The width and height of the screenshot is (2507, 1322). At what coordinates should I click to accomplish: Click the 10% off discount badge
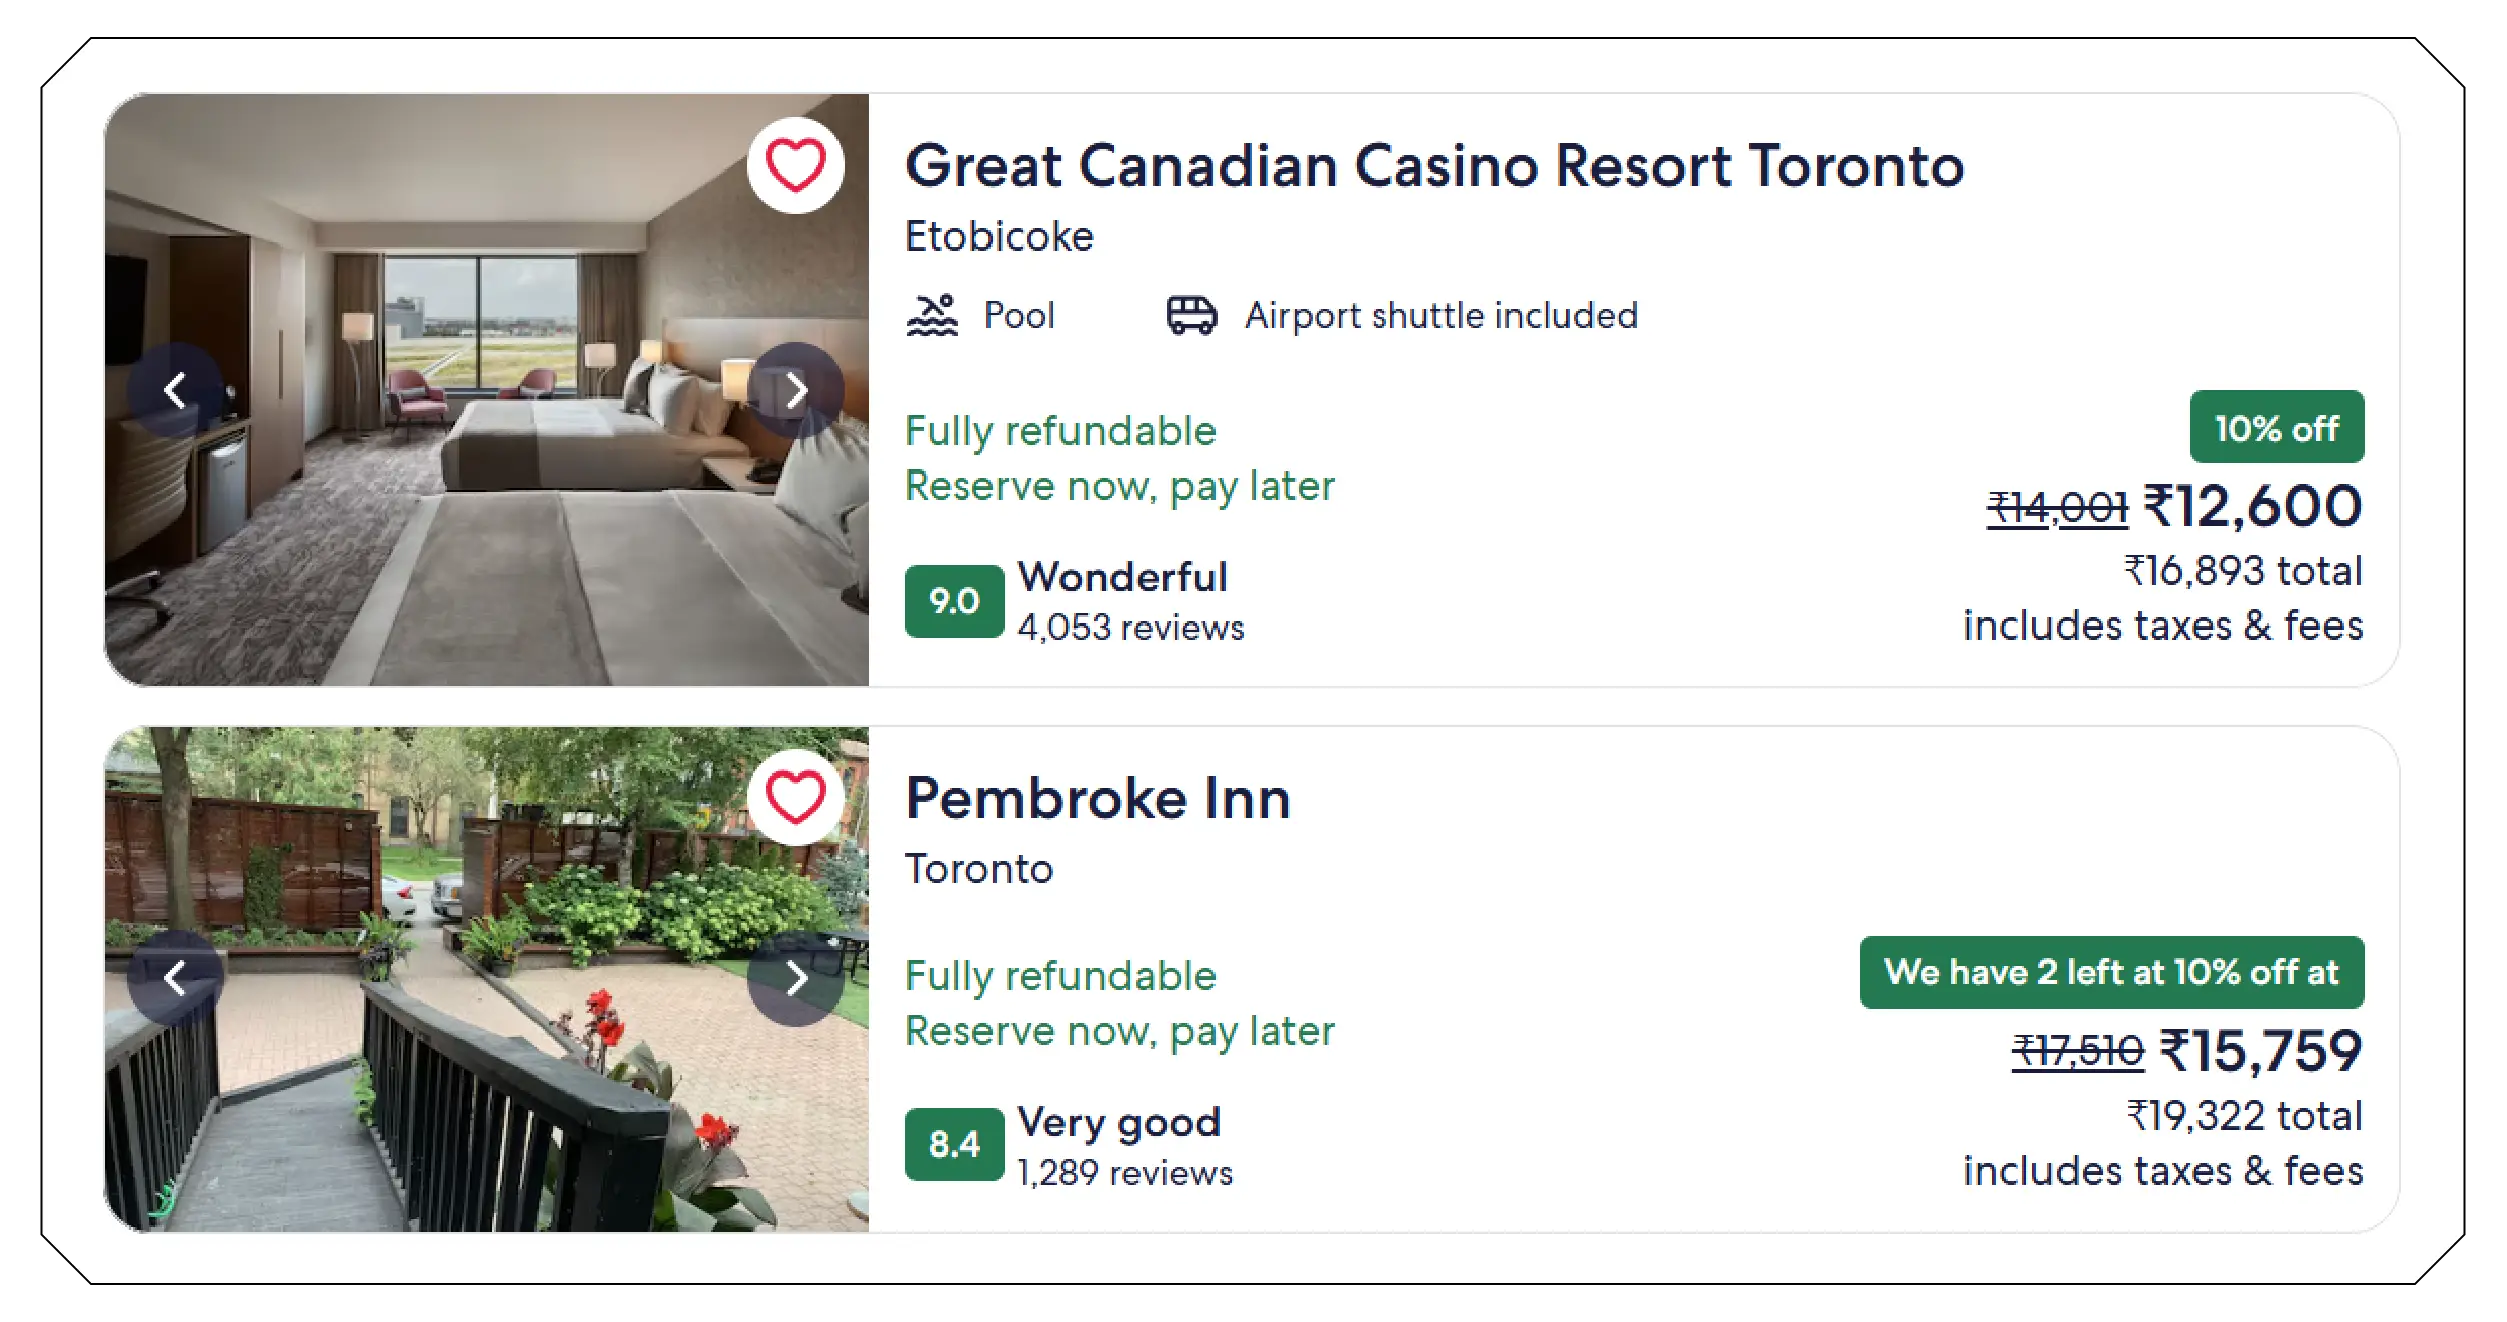(x=2276, y=427)
